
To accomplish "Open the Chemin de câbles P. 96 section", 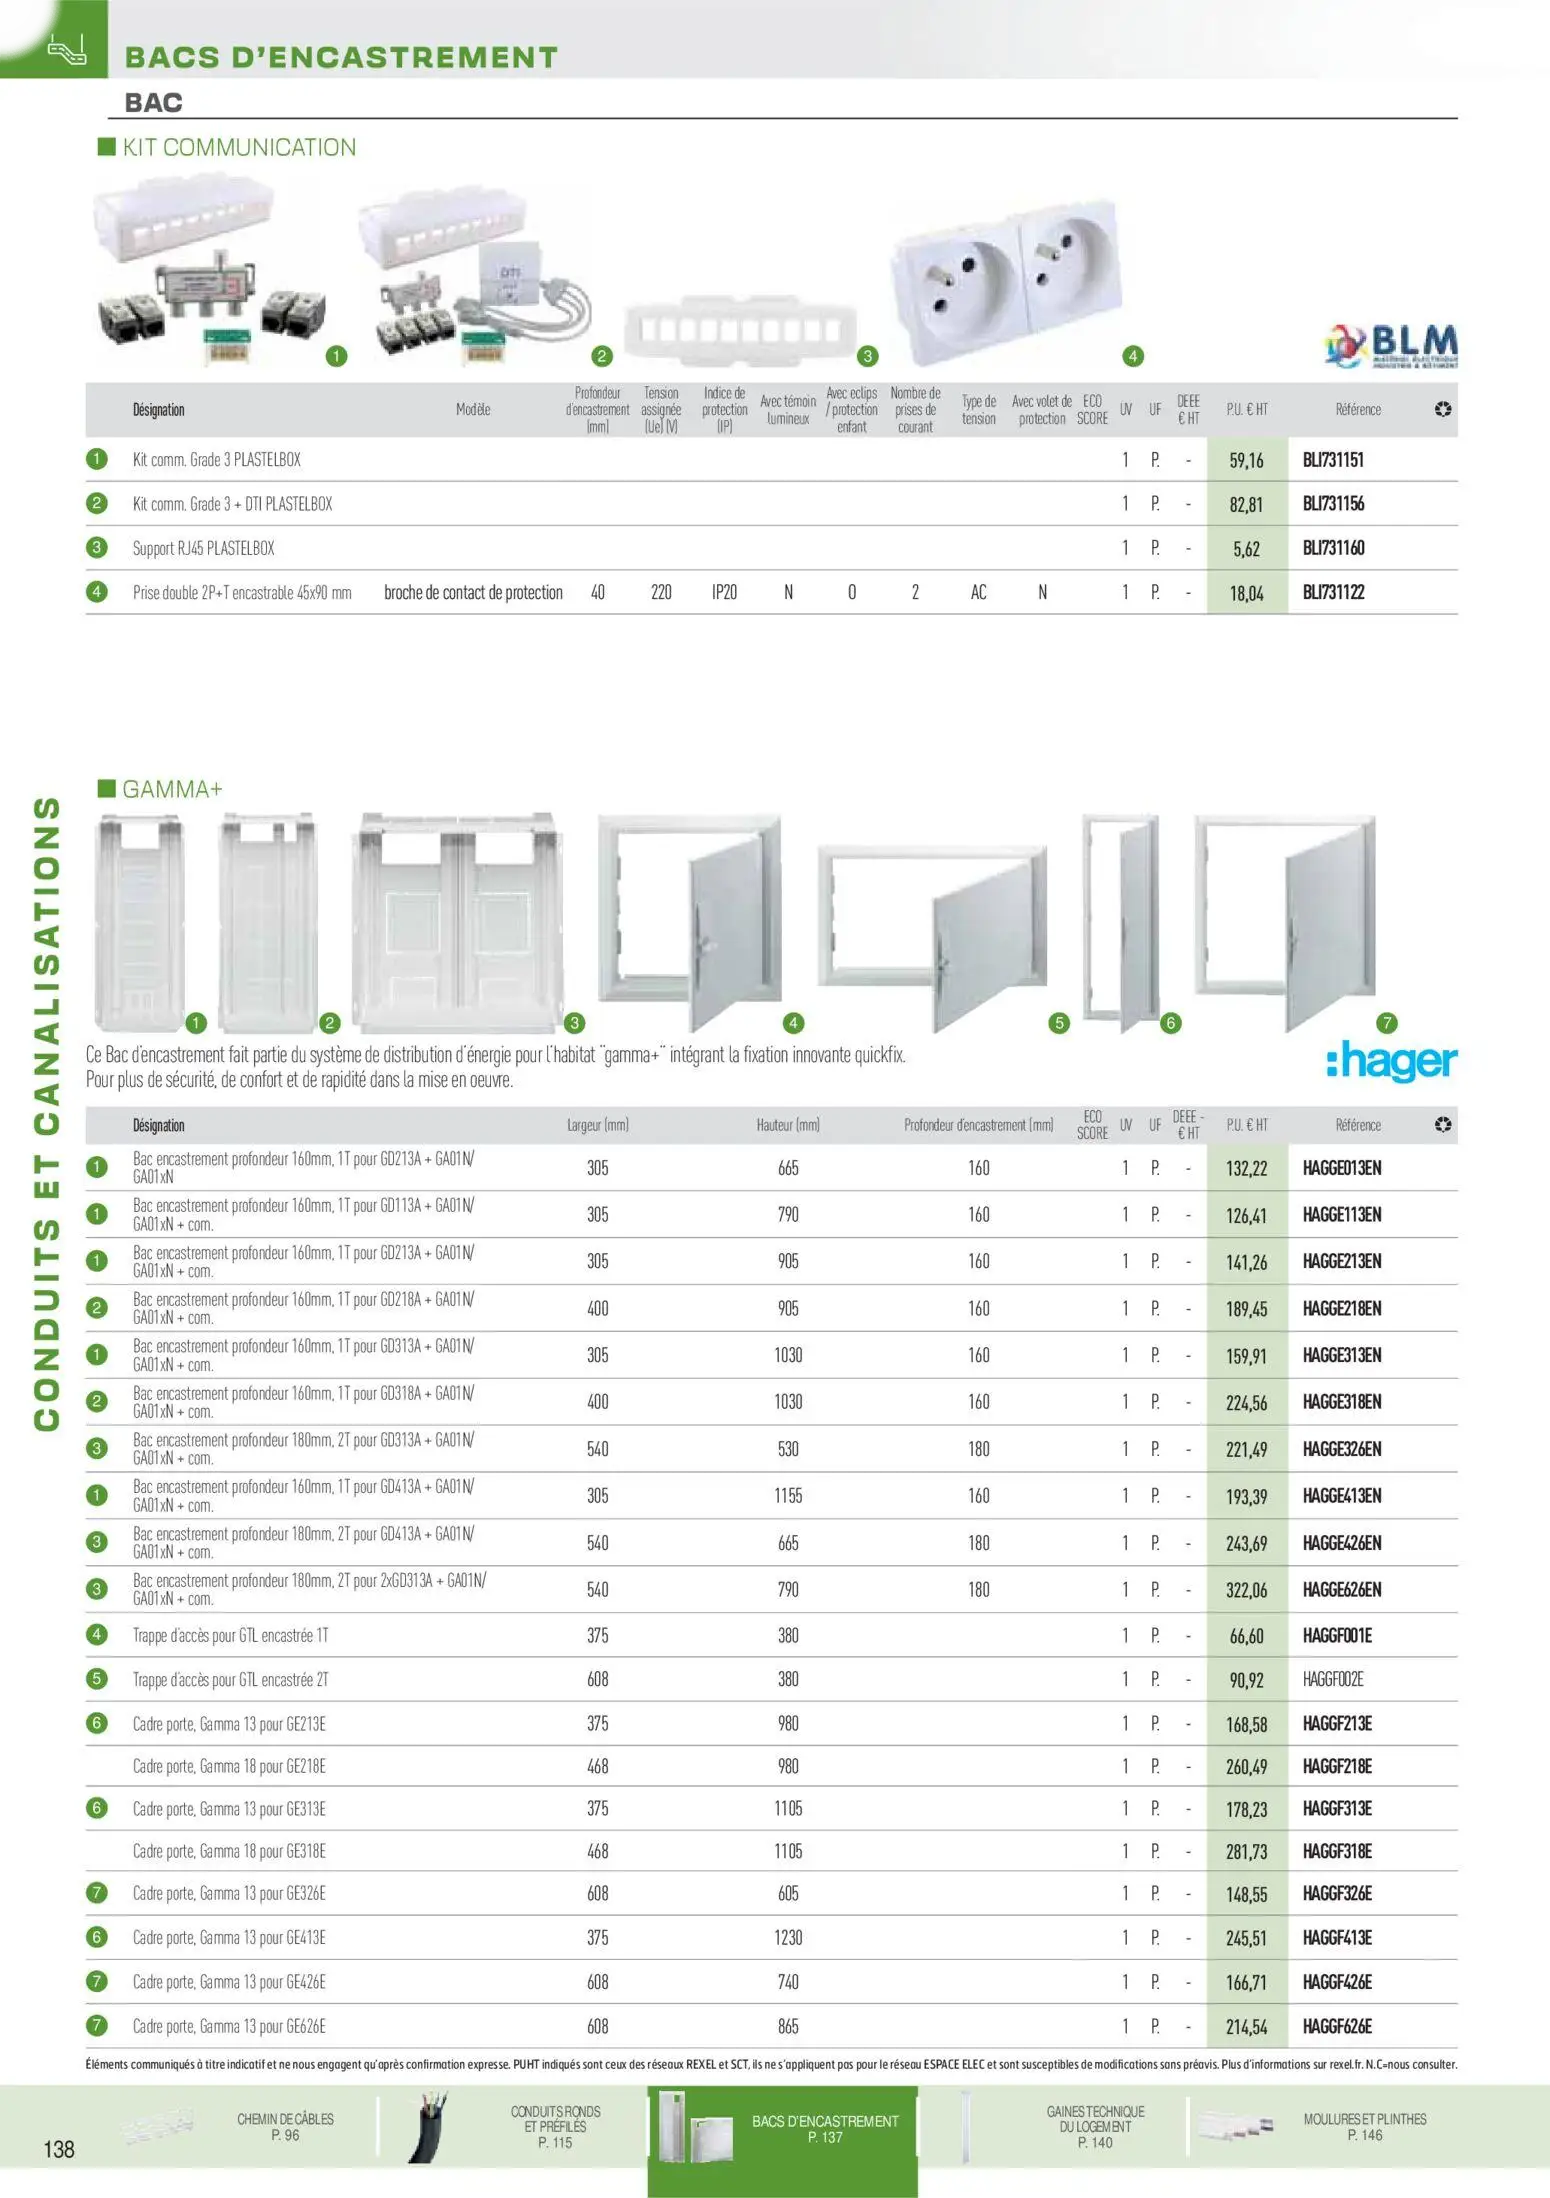I will click(285, 2126).
